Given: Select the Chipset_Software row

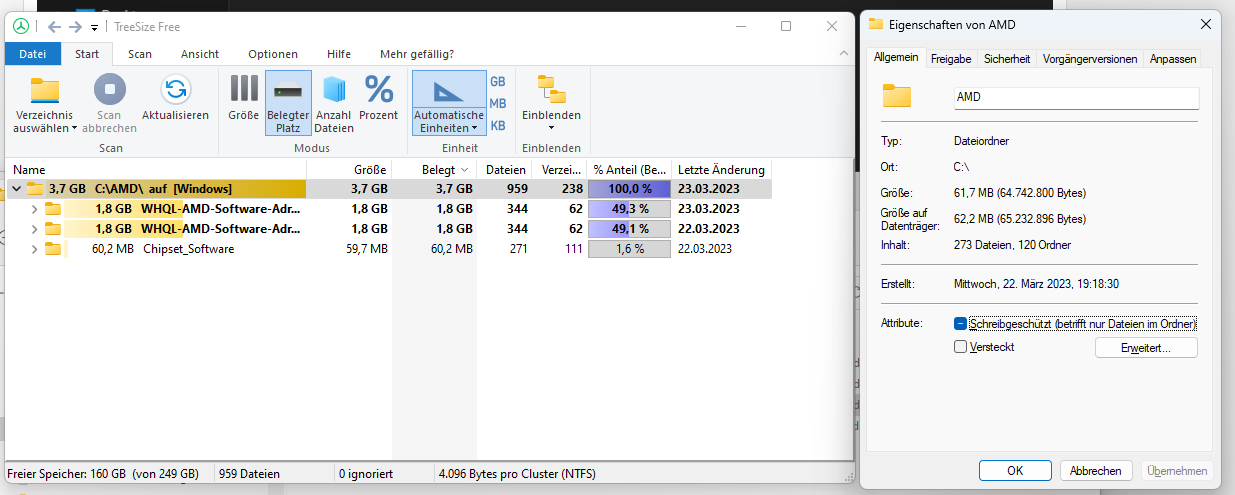Looking at the screenshot, I should coord(389,249).
